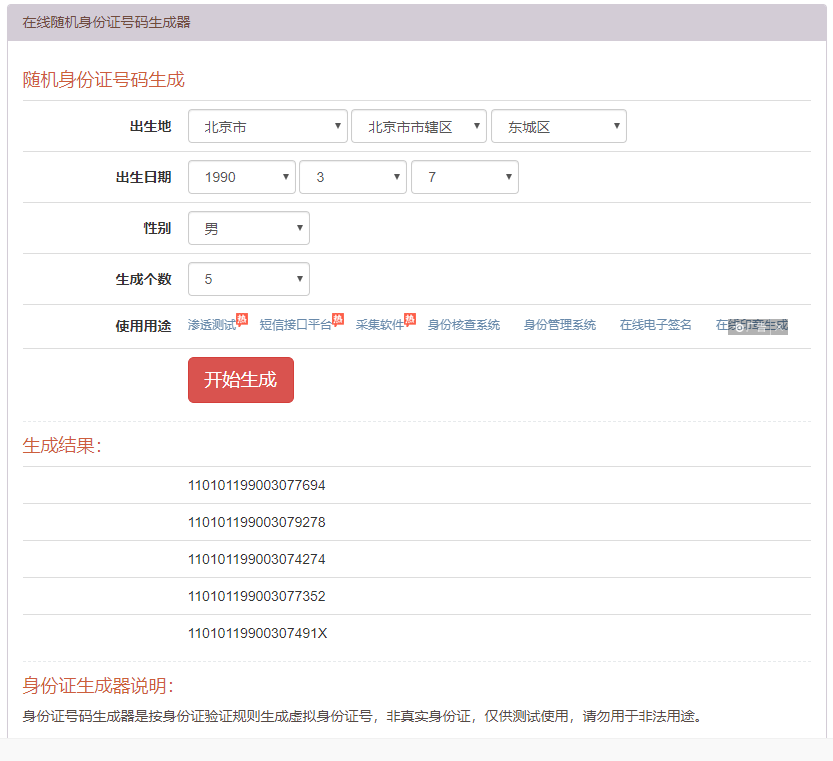Open the 采集软件 link

(x=380, y=325)
